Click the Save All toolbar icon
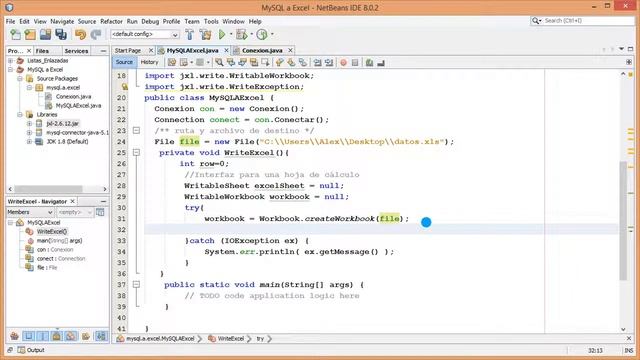This screenshot has height=360, width=640. coord(61,35)
